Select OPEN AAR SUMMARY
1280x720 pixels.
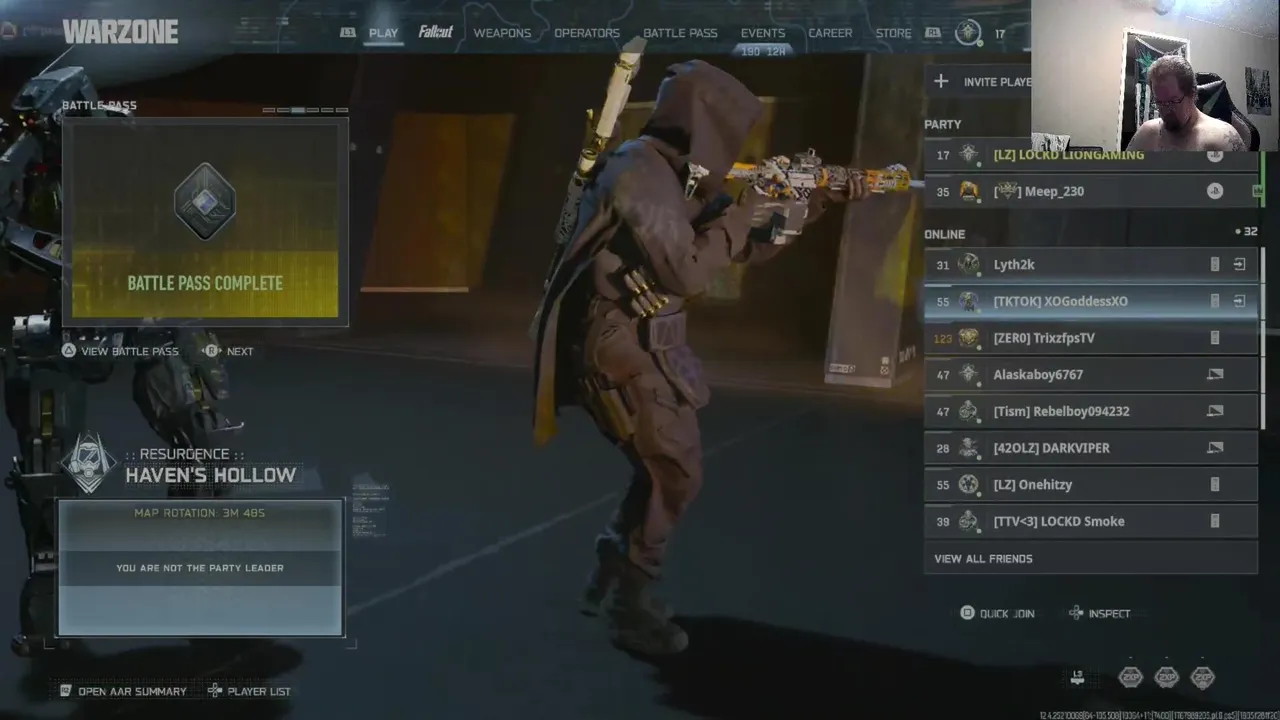click(x=123, y=691)
